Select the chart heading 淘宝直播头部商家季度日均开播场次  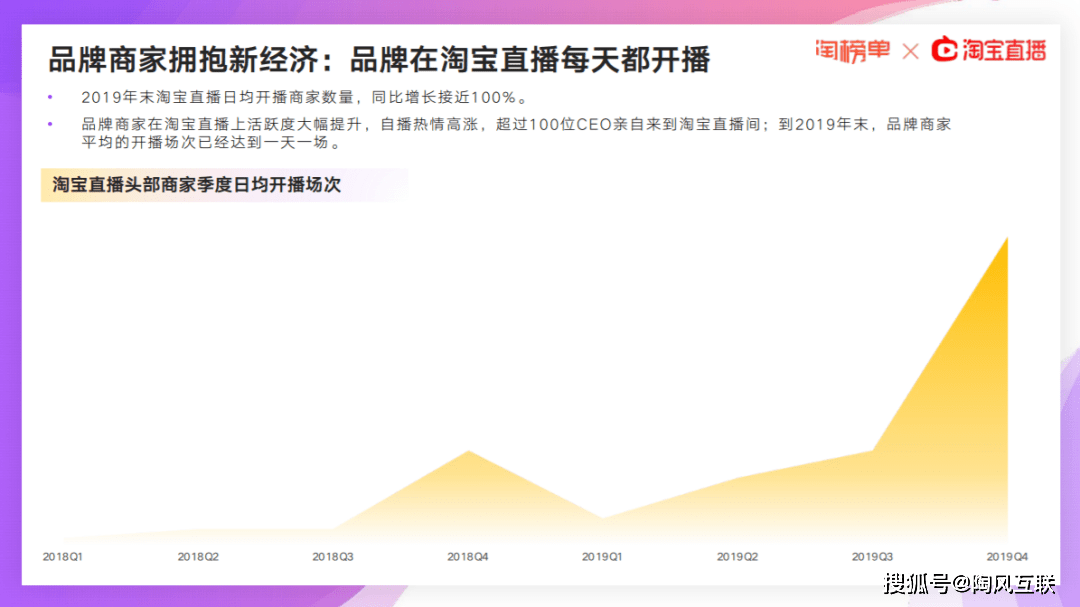[x=197, y=185]
